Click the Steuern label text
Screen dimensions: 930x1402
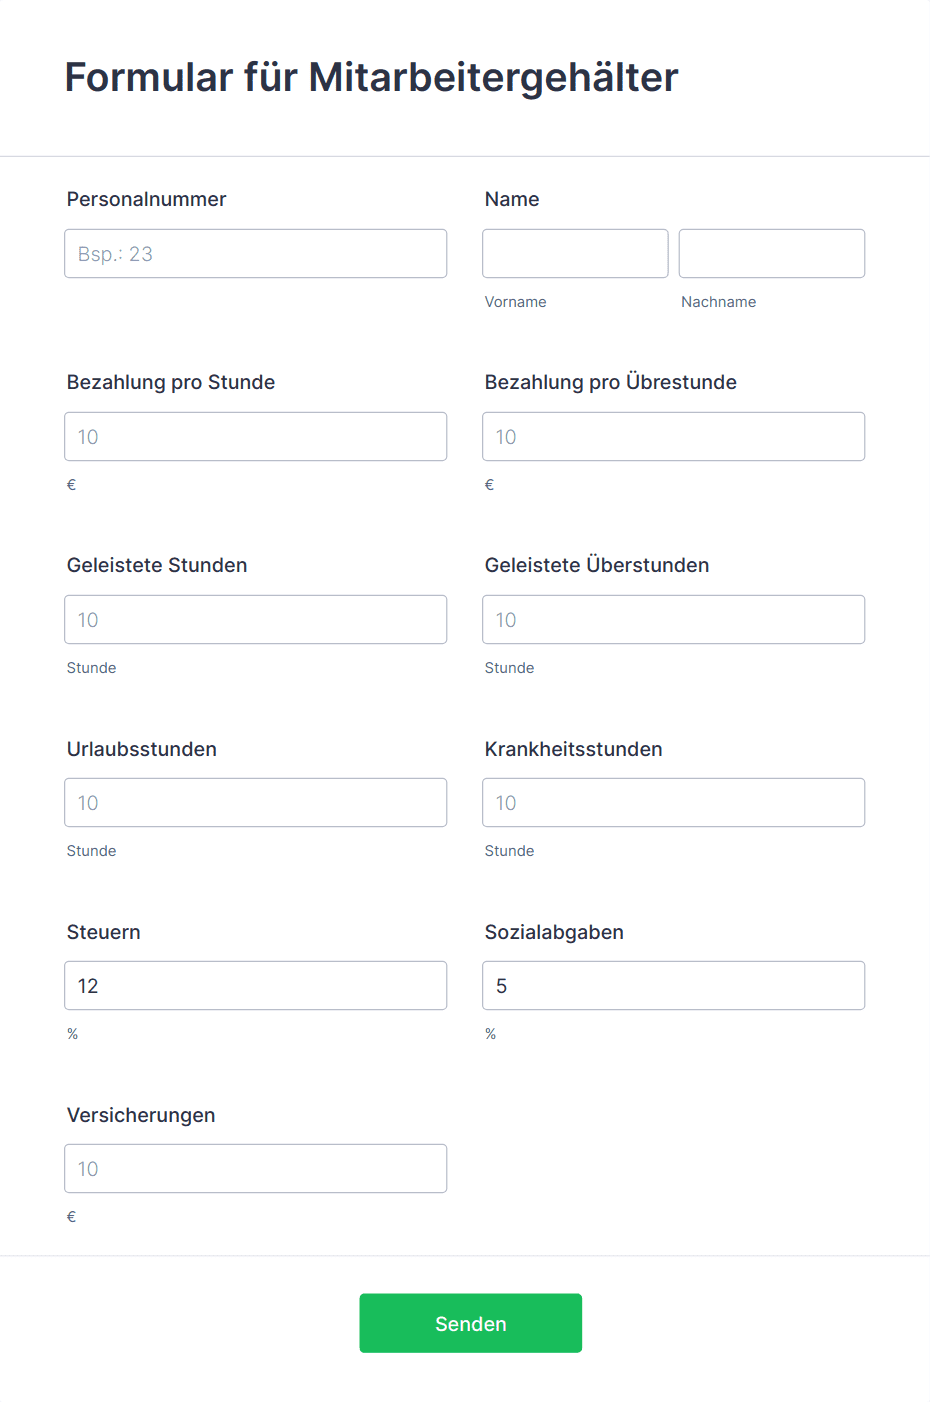pos(103,932)
